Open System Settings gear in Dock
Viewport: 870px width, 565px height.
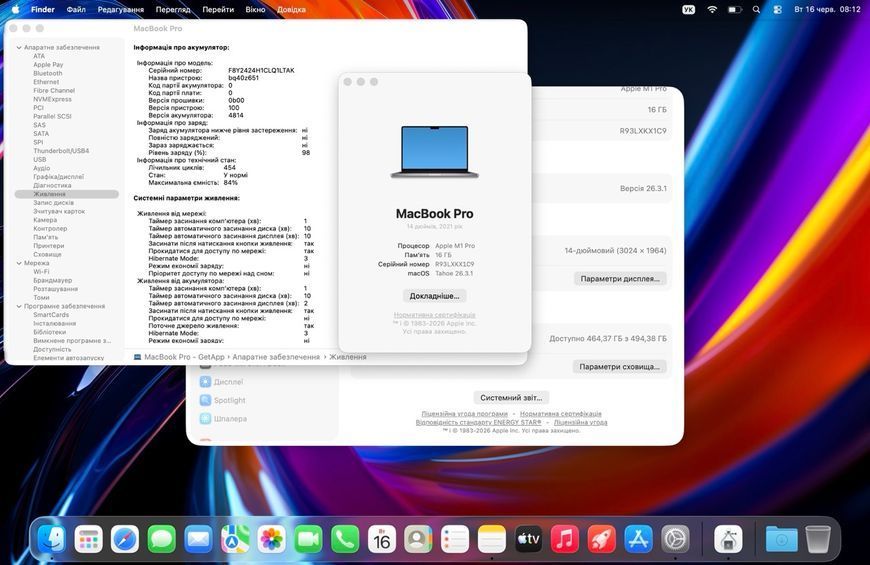tap(675, 538)
